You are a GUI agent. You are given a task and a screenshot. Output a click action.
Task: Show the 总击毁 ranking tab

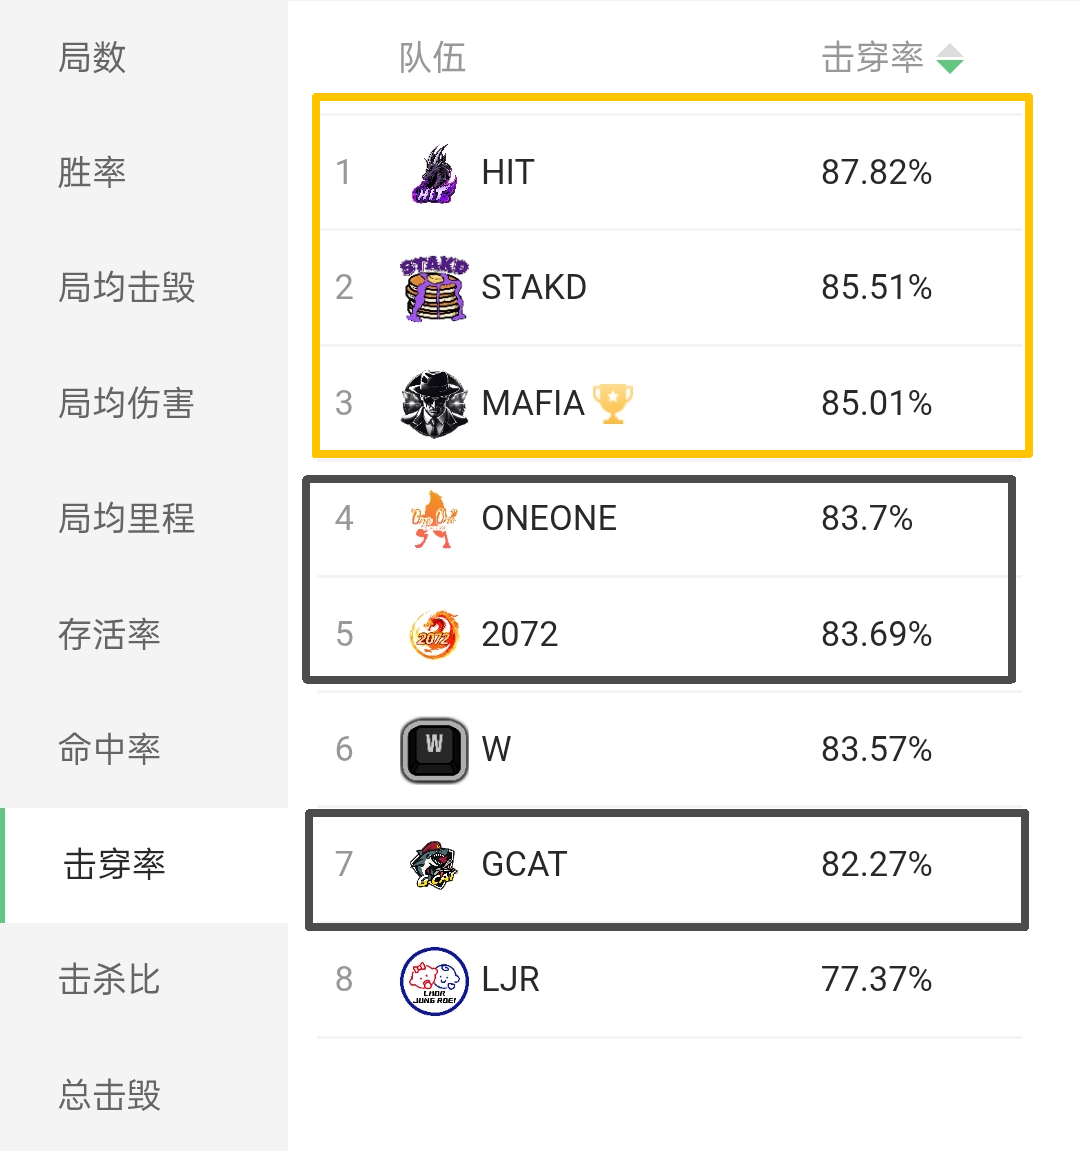click(109, 1095)
